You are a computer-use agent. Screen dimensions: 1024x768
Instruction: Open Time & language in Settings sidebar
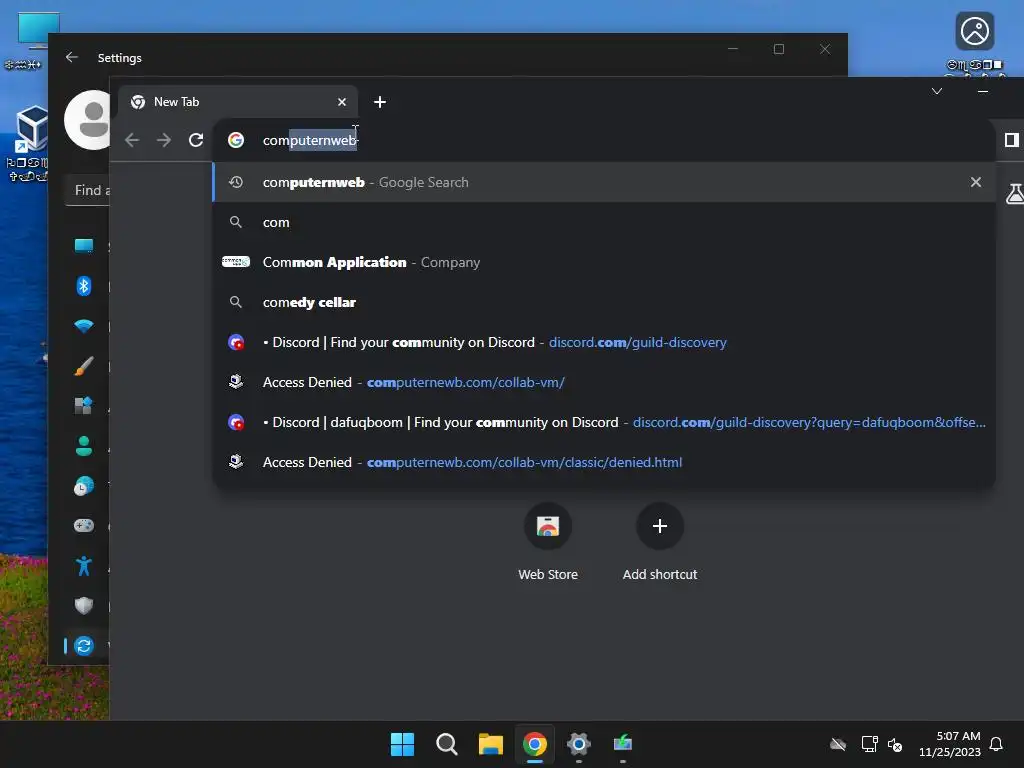(x=84, y=486)
